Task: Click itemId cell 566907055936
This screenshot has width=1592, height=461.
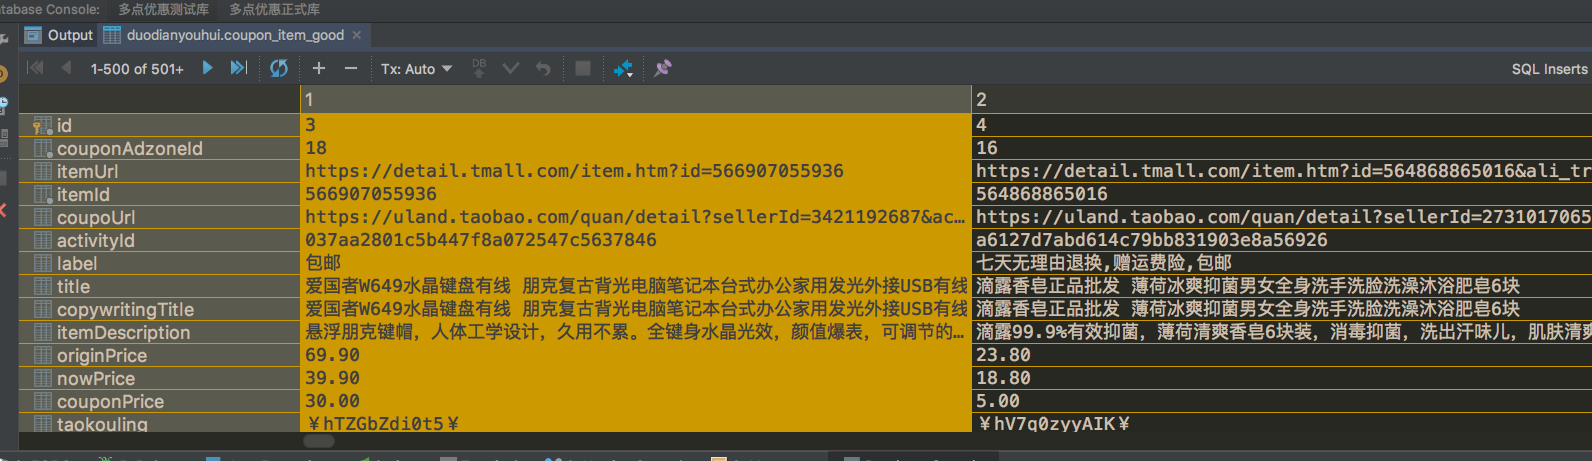Action: tap(636, 194)
